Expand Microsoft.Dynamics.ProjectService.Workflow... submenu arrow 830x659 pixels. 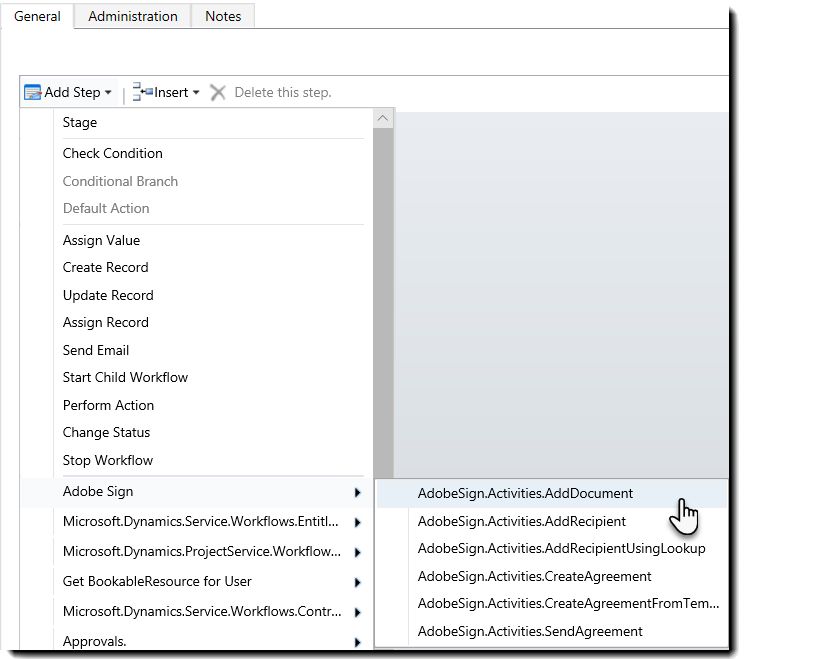[x=357, y=553]
